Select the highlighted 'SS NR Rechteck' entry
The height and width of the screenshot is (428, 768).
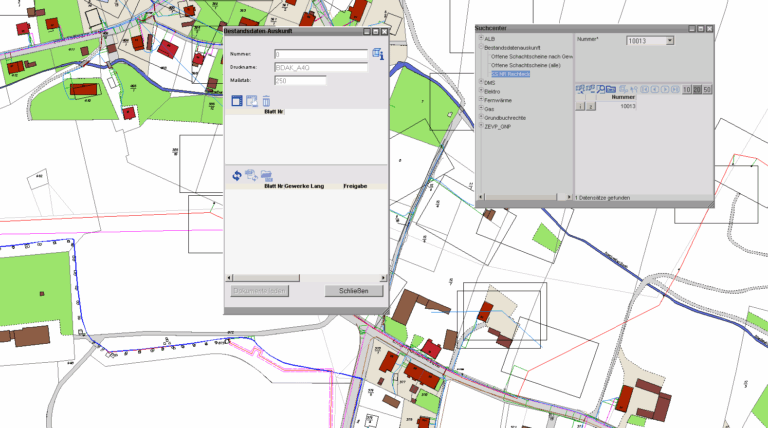click(511, 74)
